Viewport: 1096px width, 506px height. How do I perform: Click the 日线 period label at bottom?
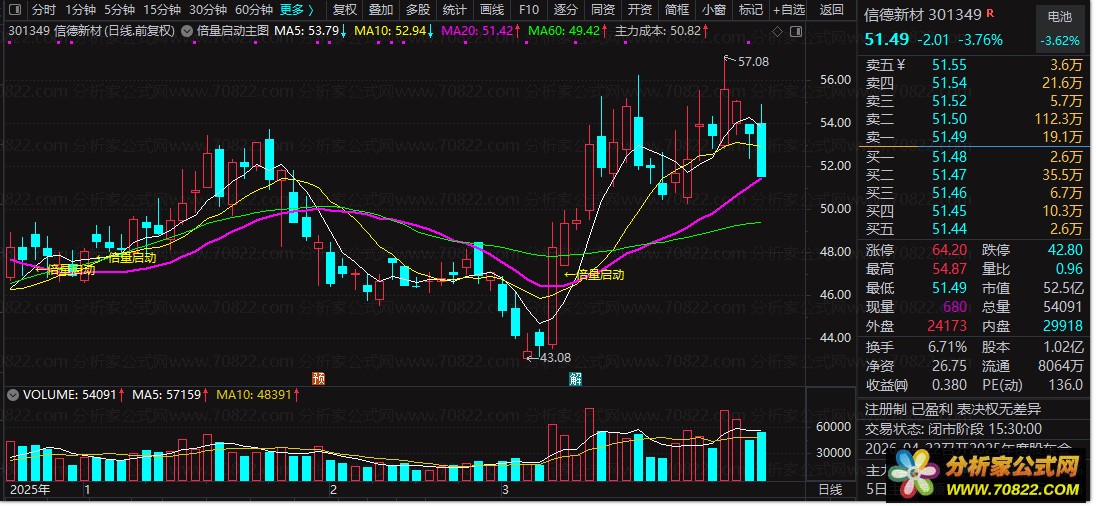coord(830,489)
